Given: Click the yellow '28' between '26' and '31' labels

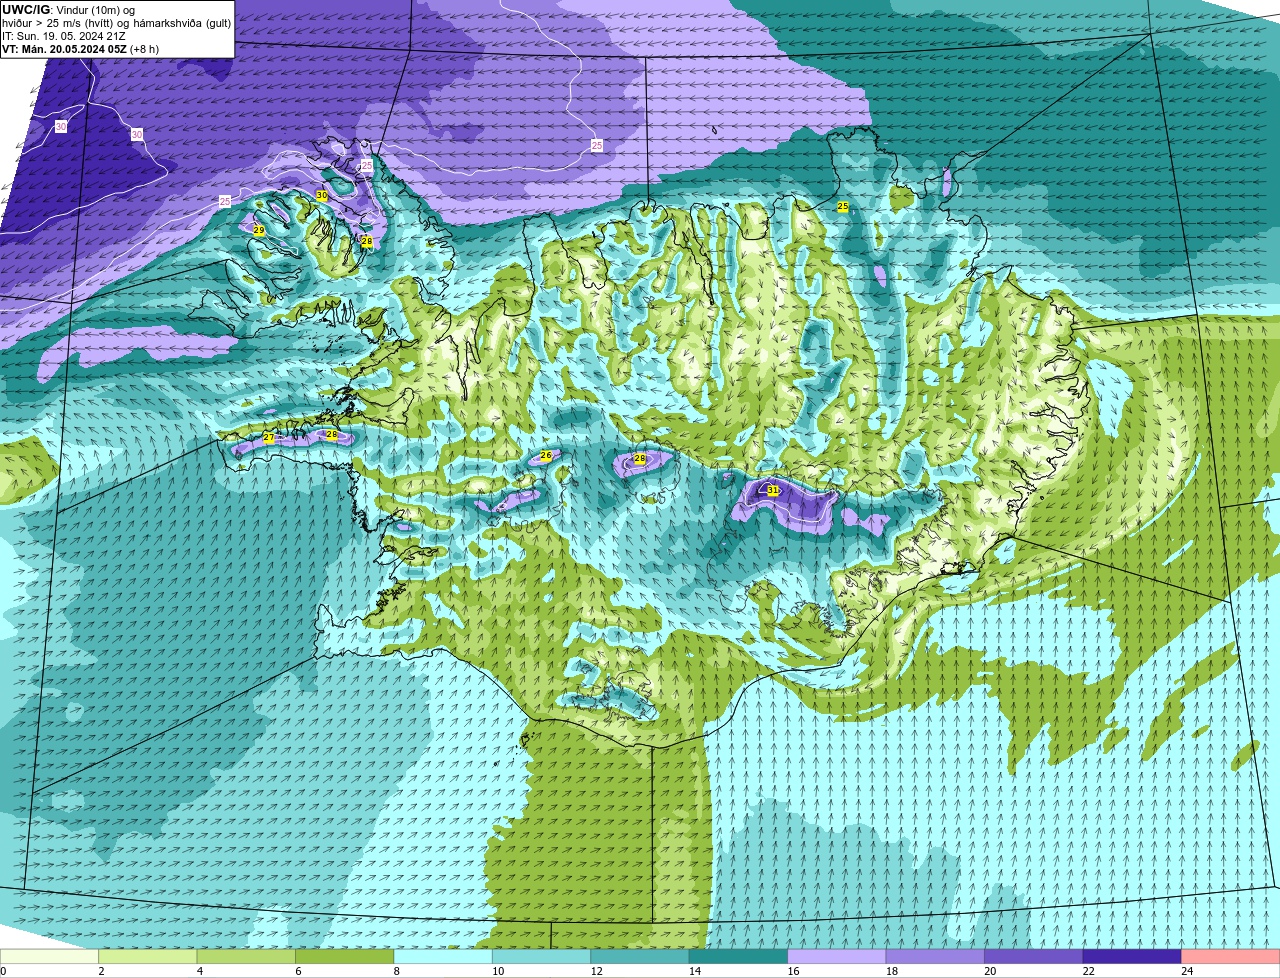Looking at the screenshot, I should [x=640, y=458].
